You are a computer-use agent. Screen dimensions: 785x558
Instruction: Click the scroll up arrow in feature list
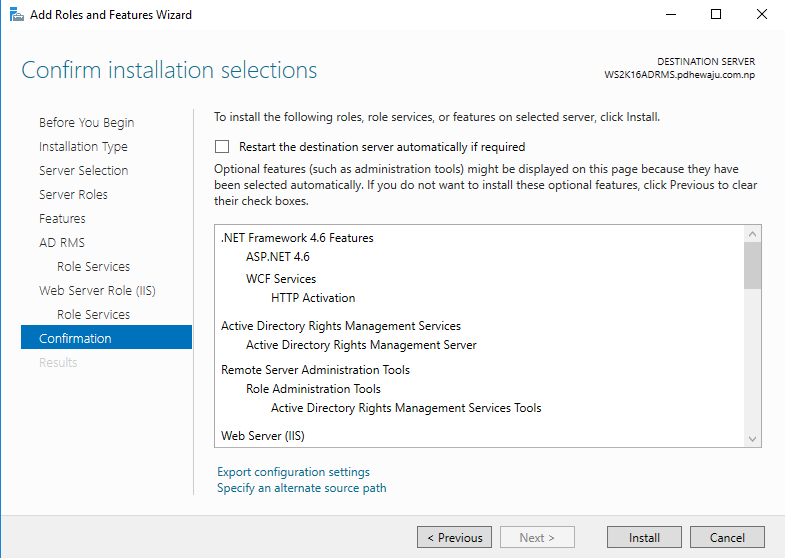point(752,234)
